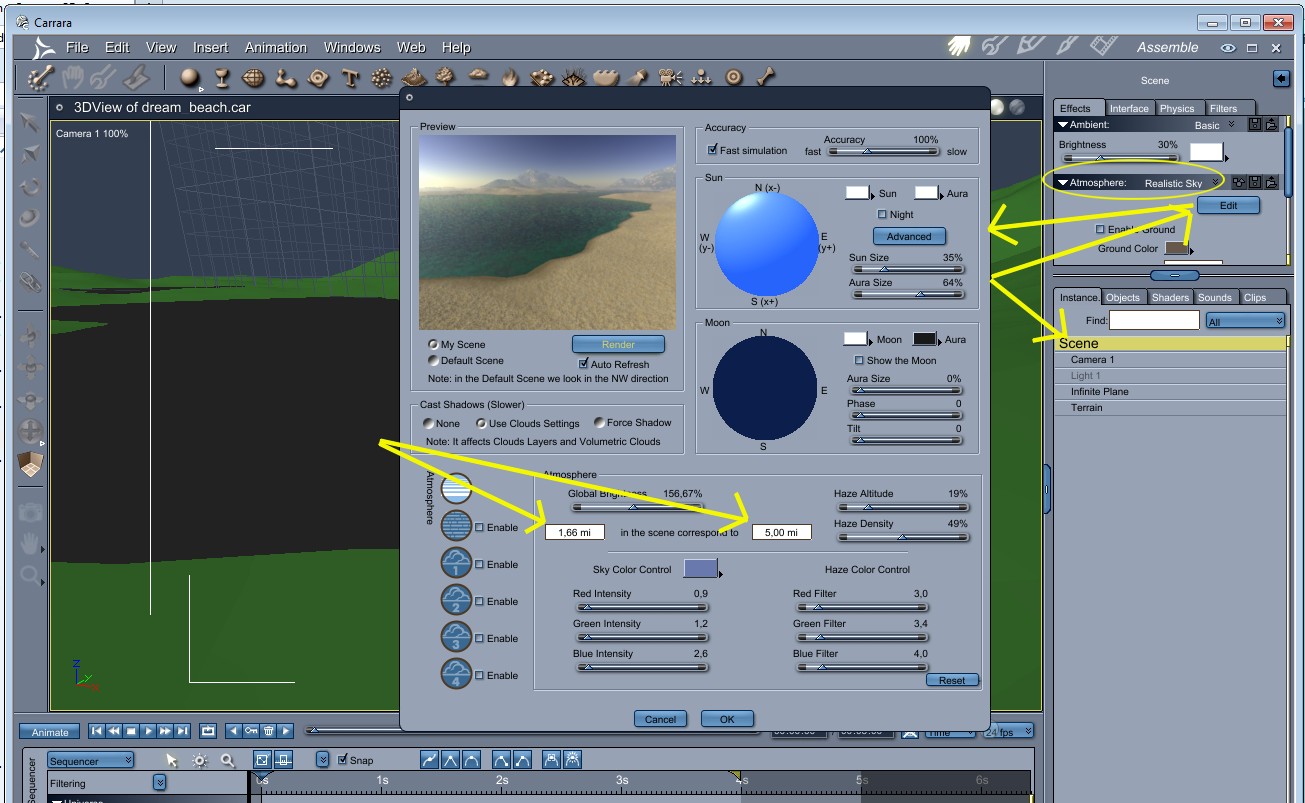Image resolution: width=1305 pixels, height=803 pixels.
Task: Toggle the Snap checkbox in sequencer
Action: click(343, 760)
